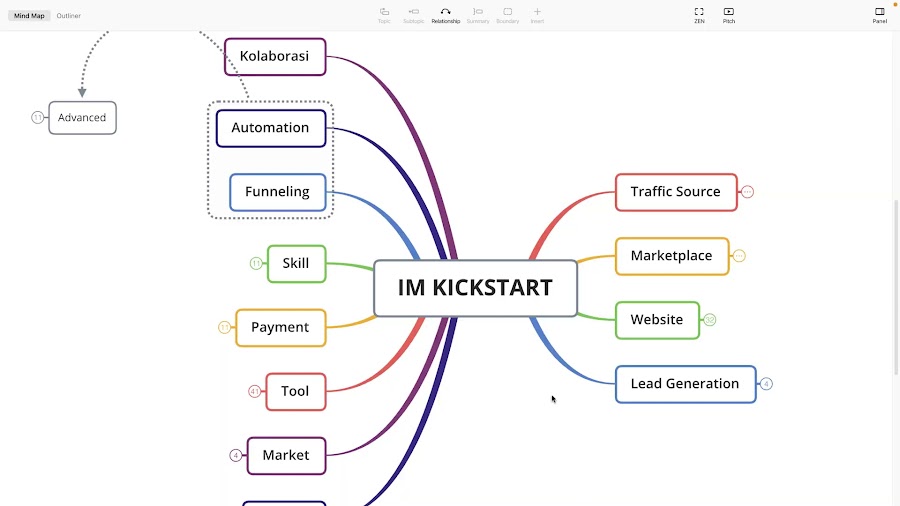Click the Summary toolbar icon

(478, 15)
